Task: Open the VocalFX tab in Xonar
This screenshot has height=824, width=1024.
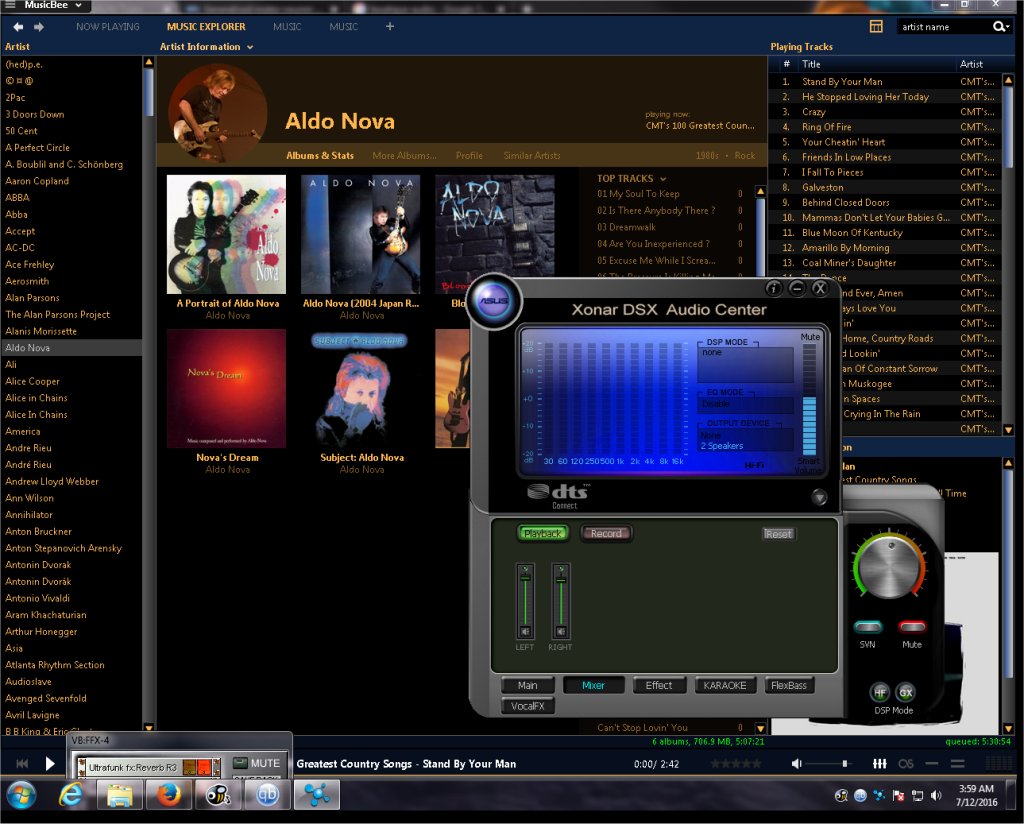Action: point(528,706)
